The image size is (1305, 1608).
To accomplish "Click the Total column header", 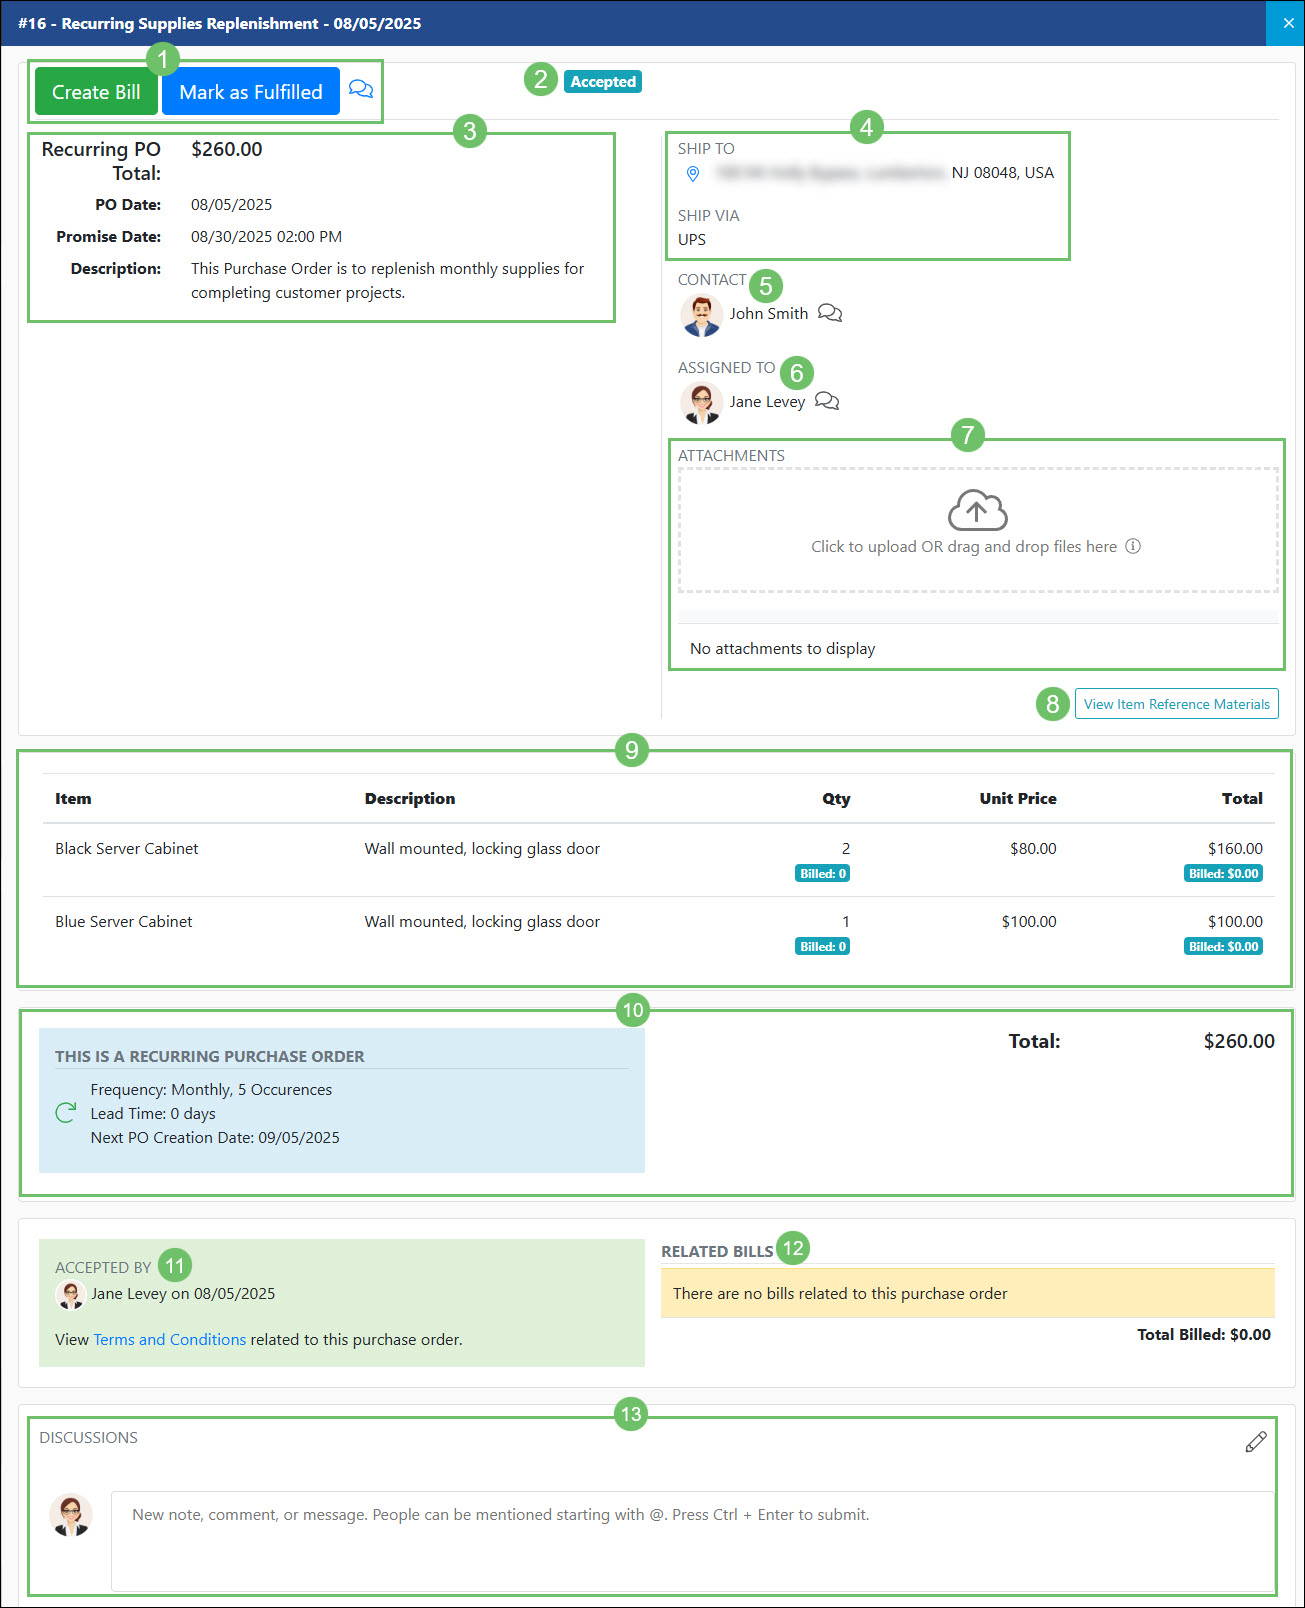I will pyautogui.click(x=1242, y=799).
